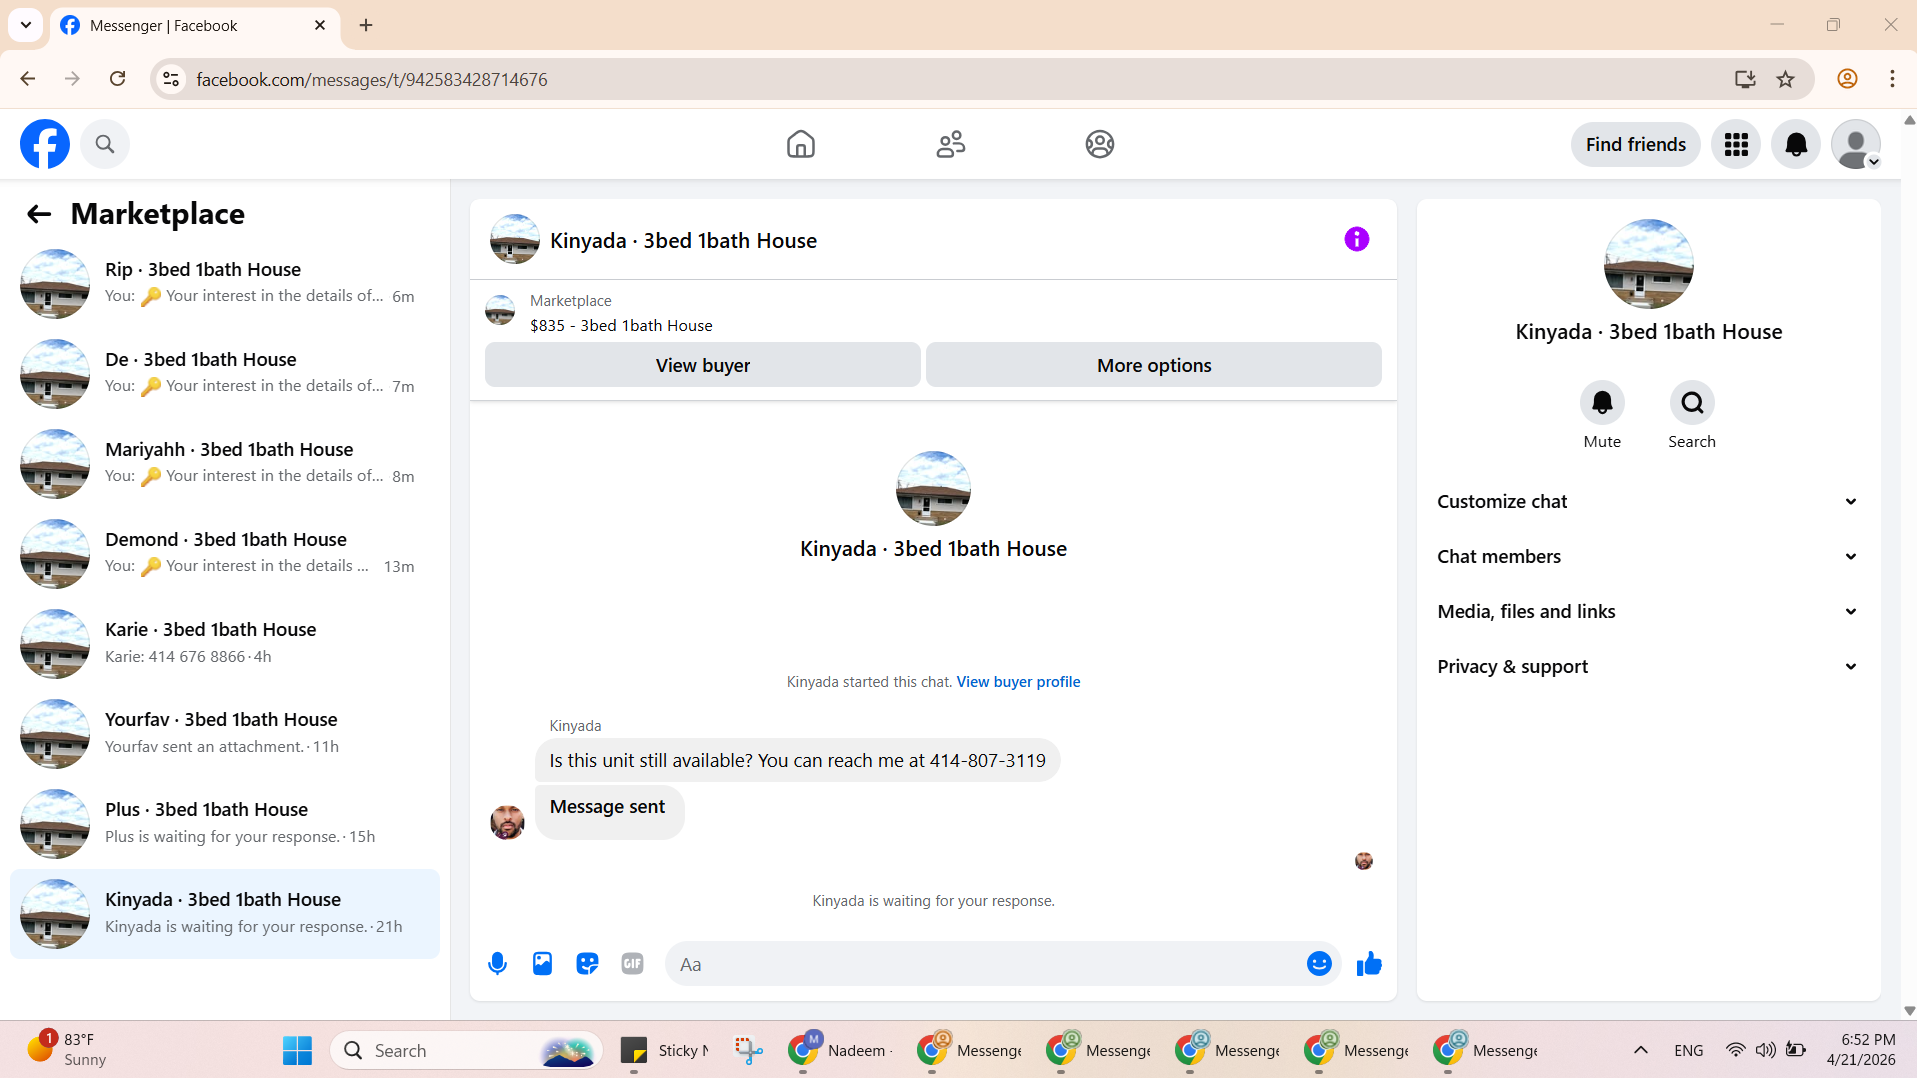Open Facebook search magnifier icon
1917x1078 pixels.
pyautogui.click(x=105, y=144)
